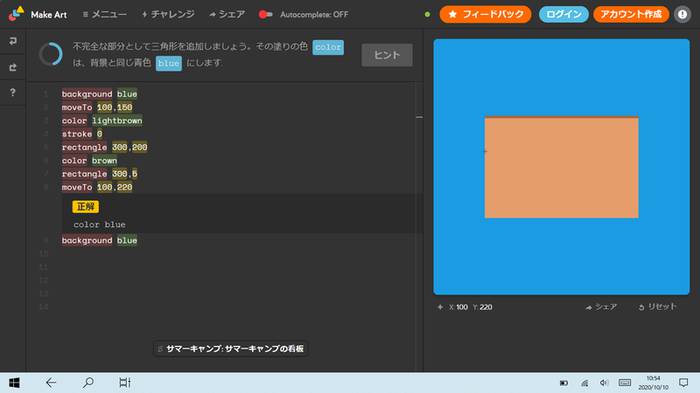The image size is (700, 393).
Task: Click the アカウント作成 button
Action: point(631,14)
